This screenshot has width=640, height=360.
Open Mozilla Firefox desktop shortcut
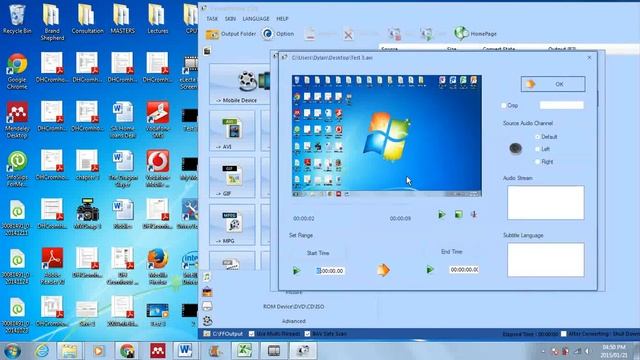tap(158, 267)
